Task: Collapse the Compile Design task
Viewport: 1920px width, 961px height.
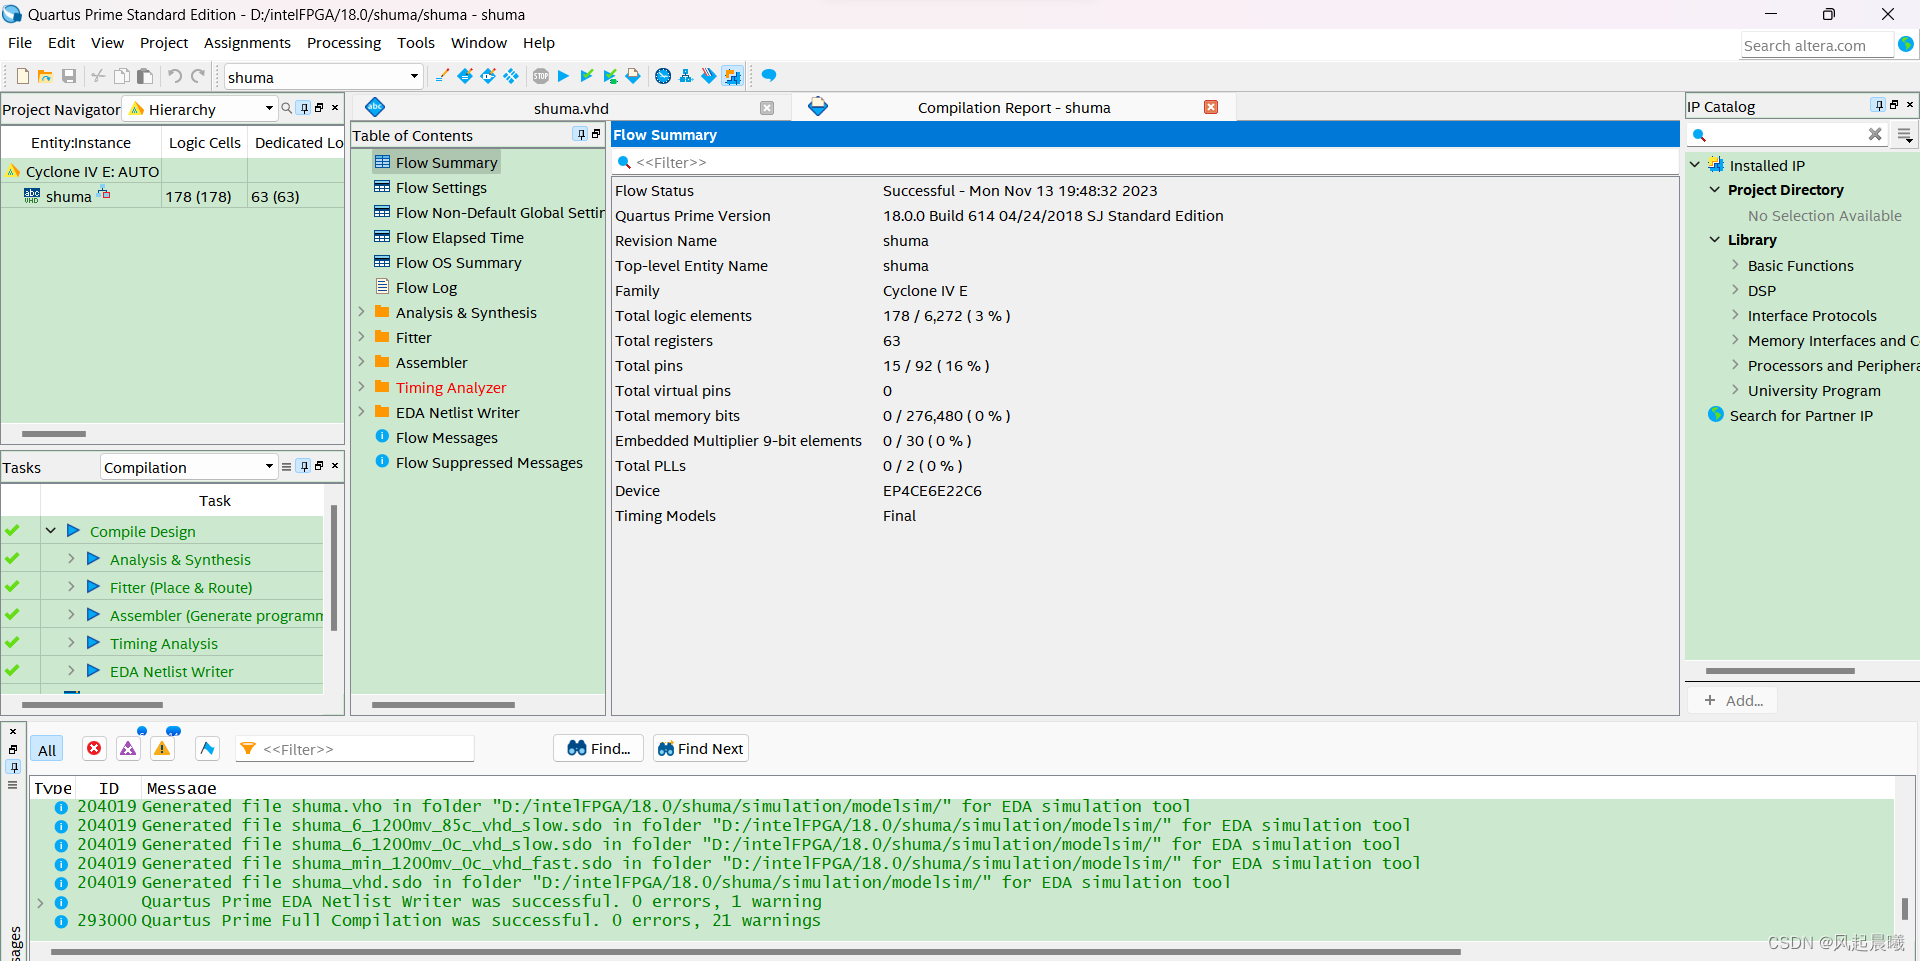Action: click(50, 531)
